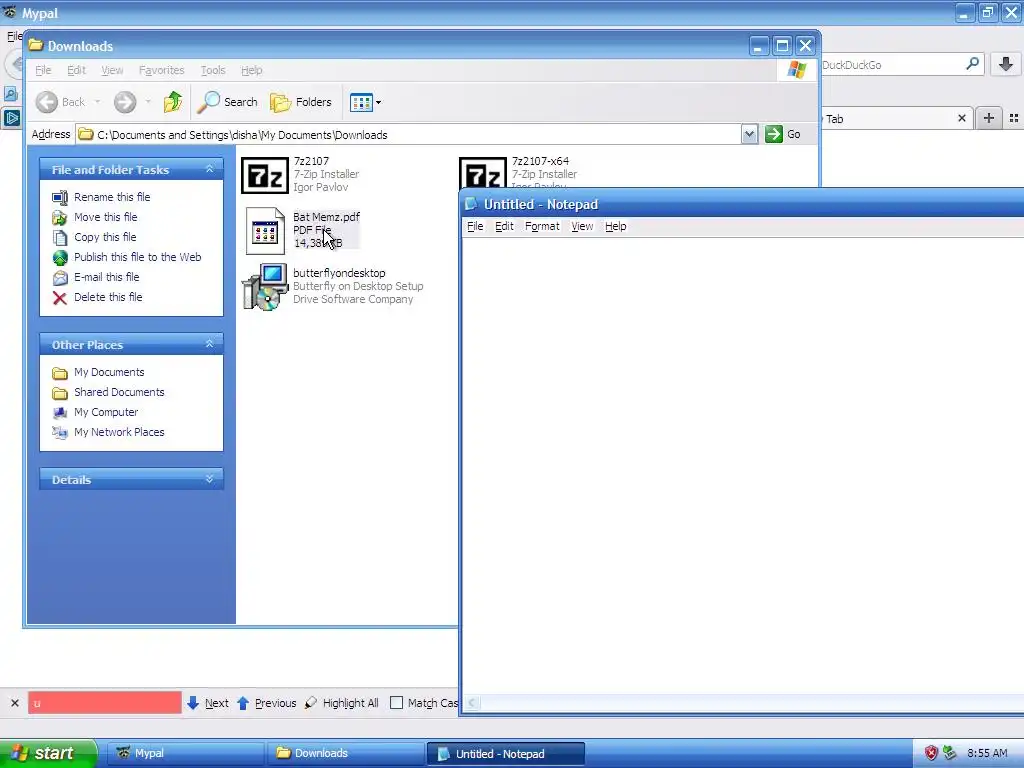
Task: Select the butterflyondesktop setup icon
Action: click(x=265, y=287)
